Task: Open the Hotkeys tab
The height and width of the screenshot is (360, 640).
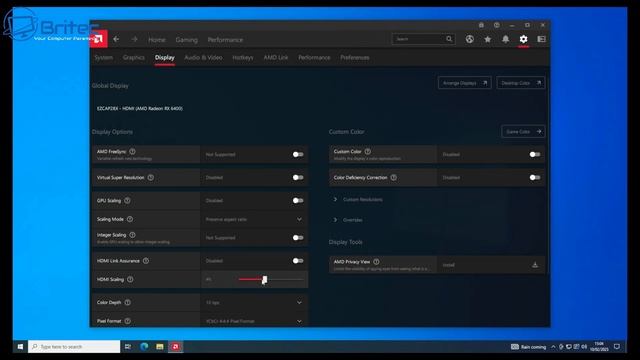Action: click(243, 58)
